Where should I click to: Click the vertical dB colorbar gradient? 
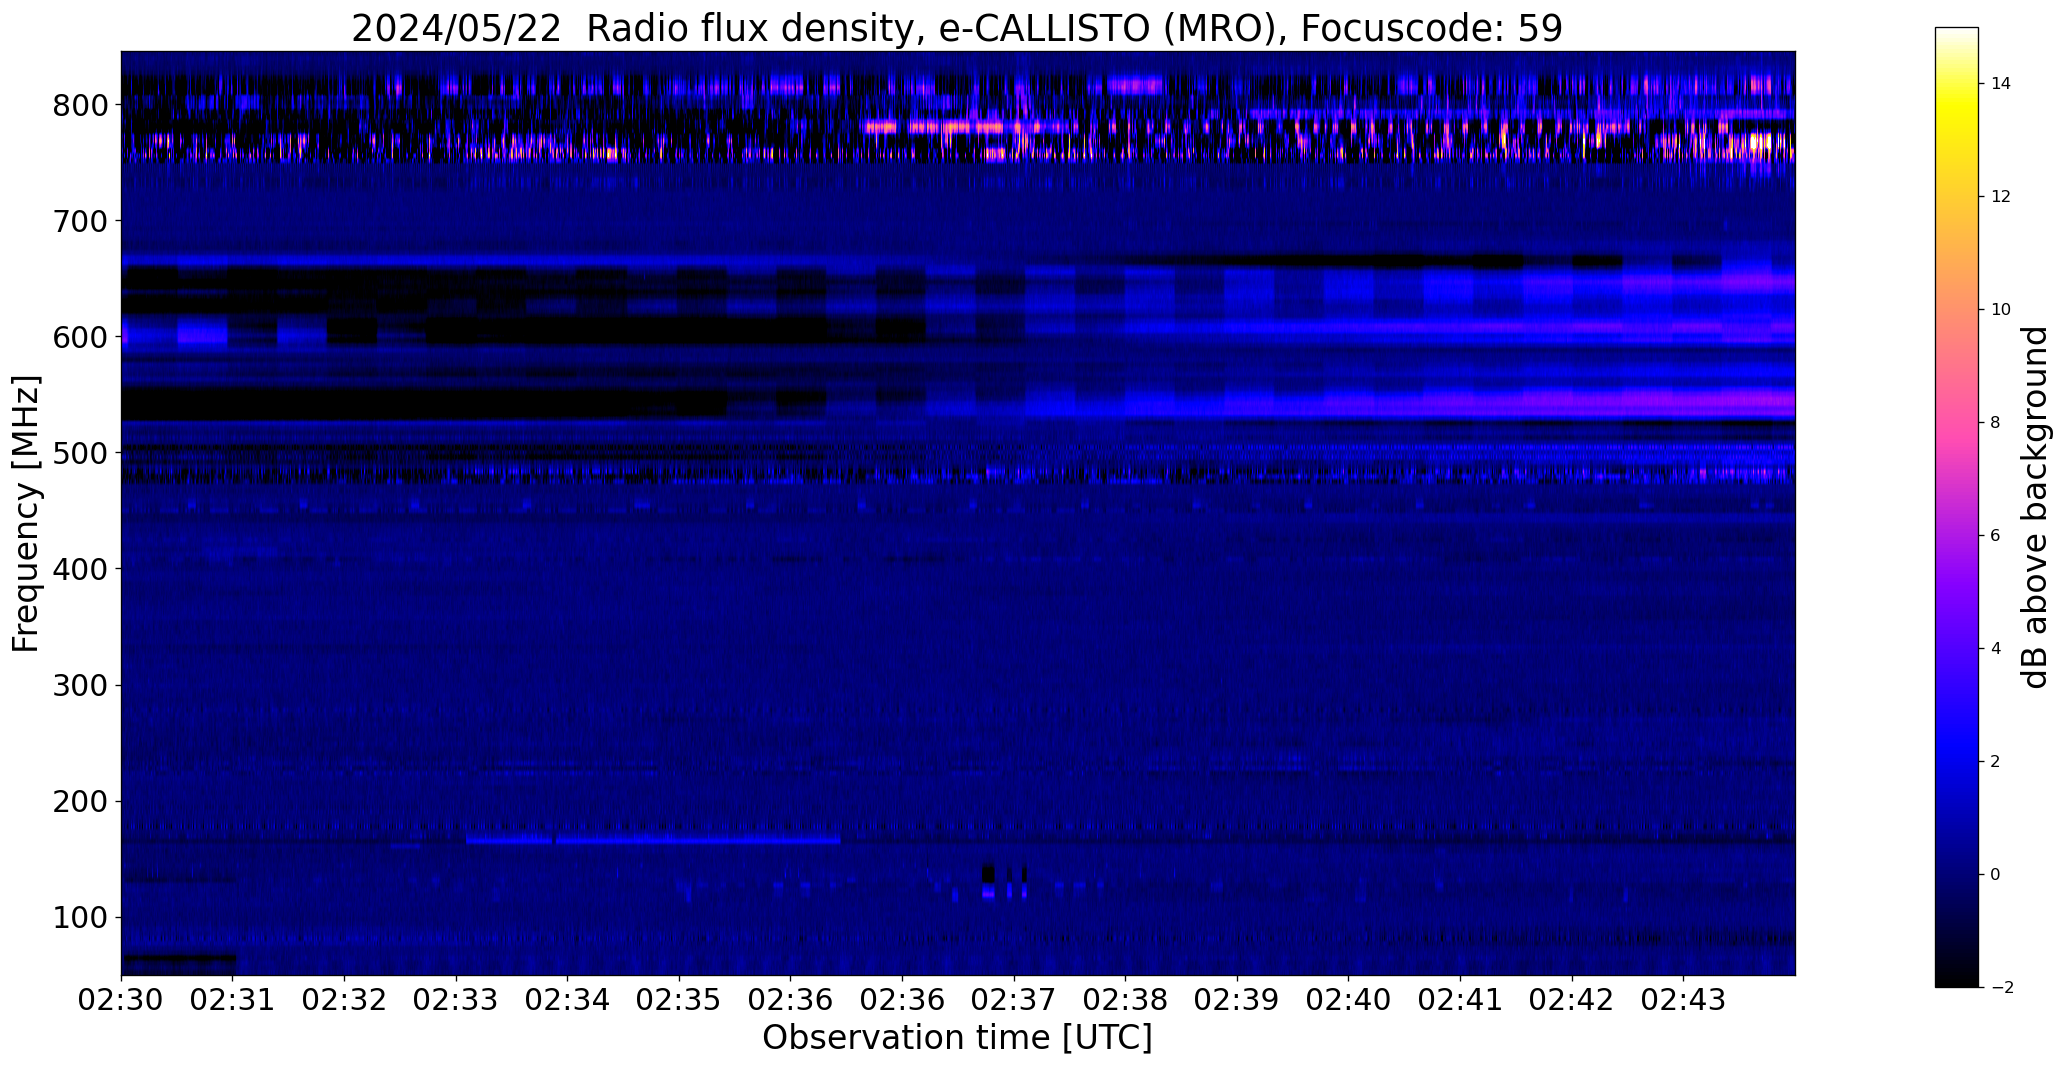pos(1957,507)
